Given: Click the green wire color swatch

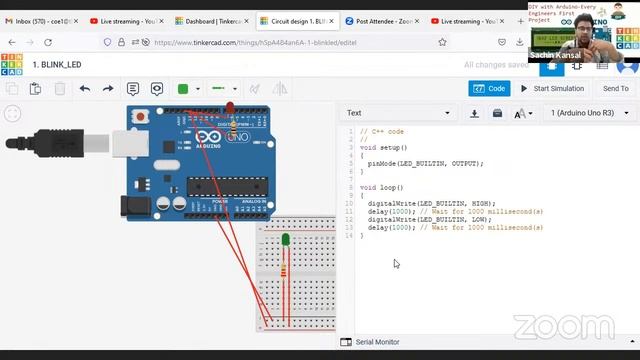Looking at the screenshot, I should (183, 89).
